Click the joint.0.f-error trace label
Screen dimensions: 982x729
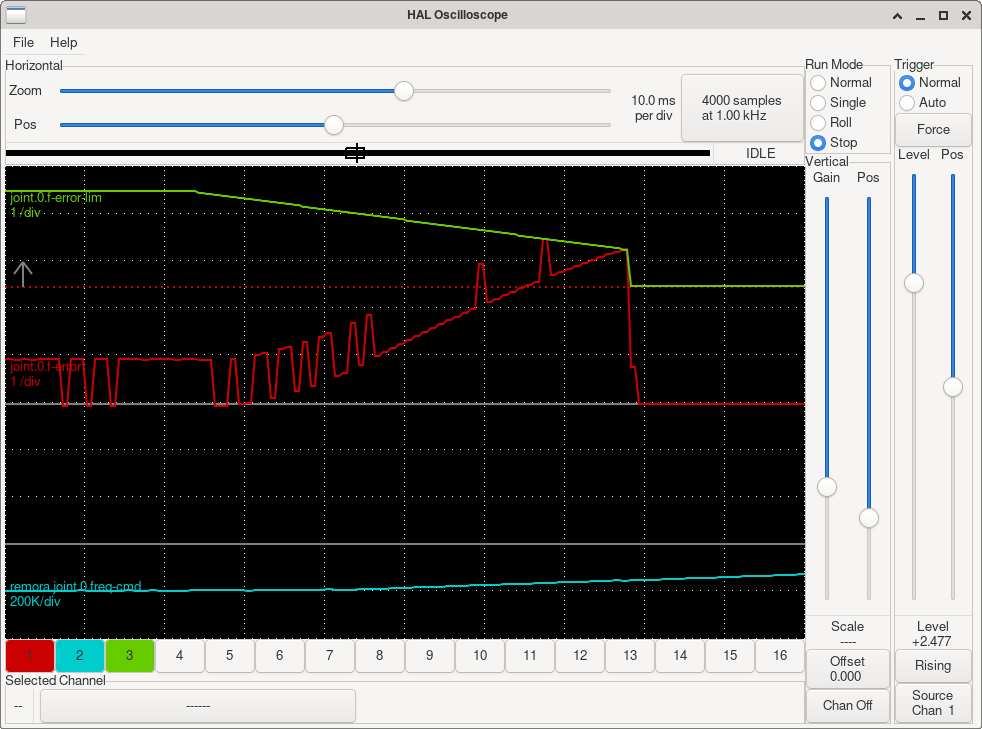tap(46, 367)
